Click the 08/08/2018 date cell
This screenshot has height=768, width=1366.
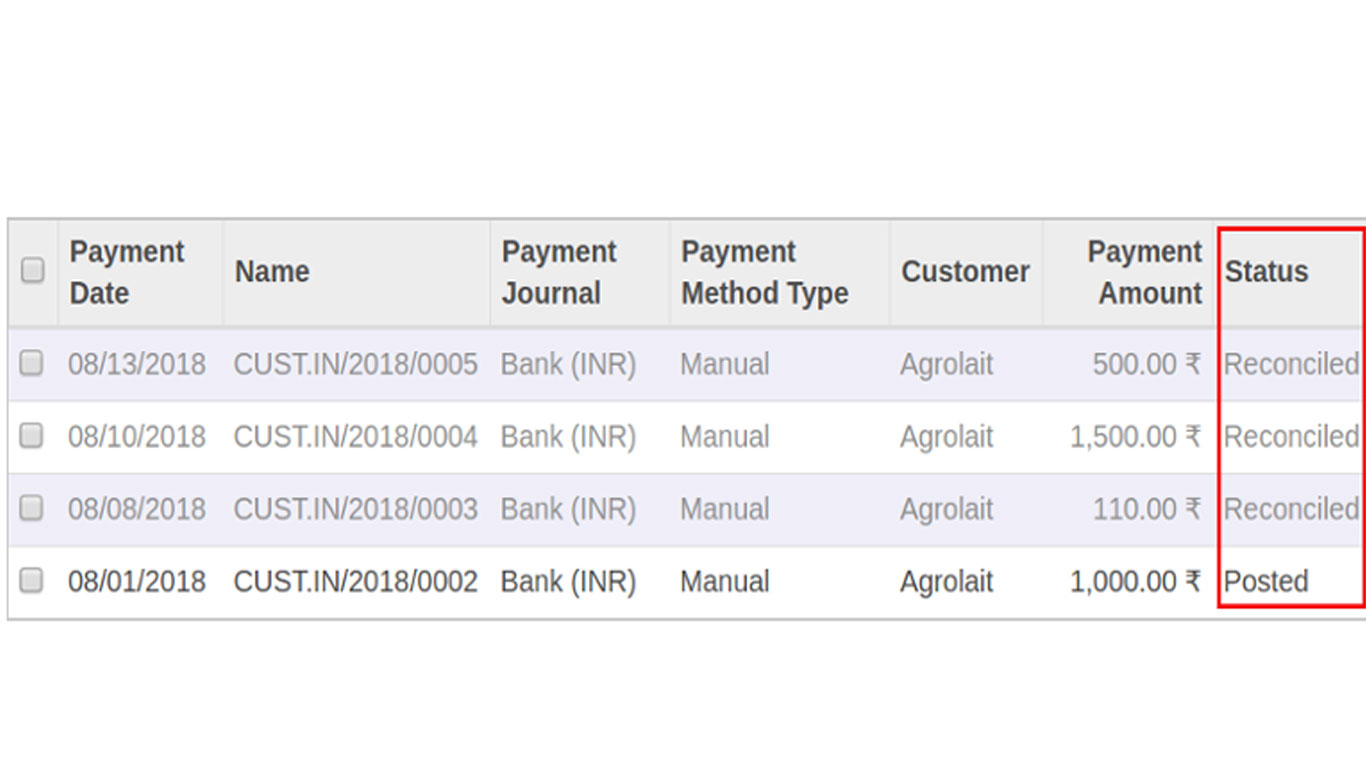pos(137,509)
